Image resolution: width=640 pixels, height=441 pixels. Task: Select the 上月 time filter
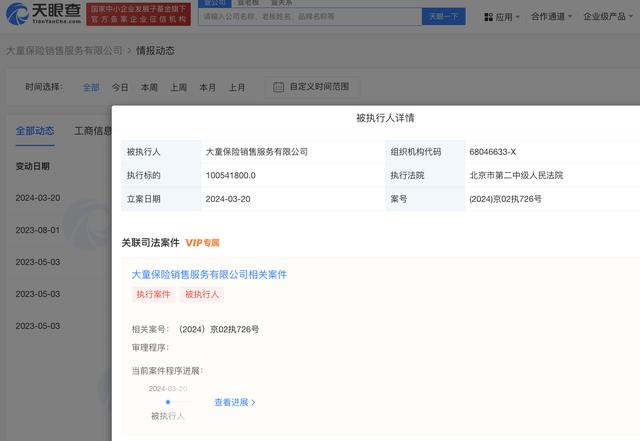pos(237,87)
